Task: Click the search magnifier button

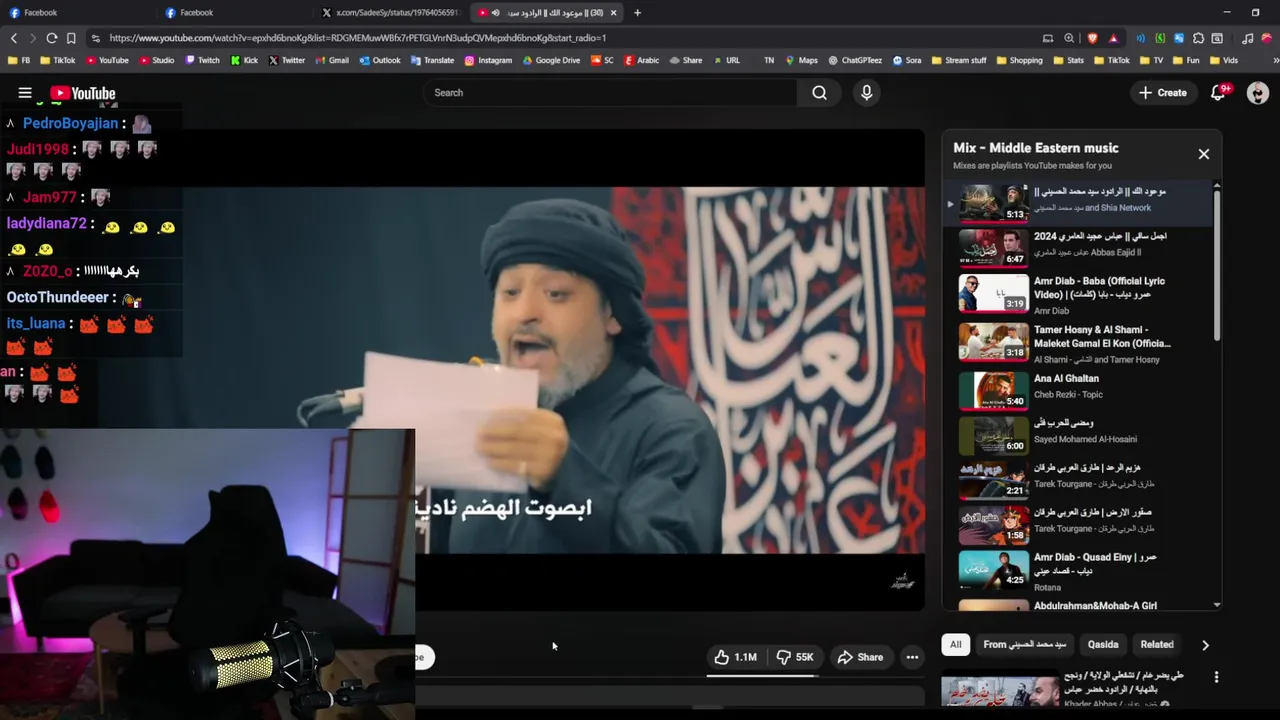Action: (819, 93)
